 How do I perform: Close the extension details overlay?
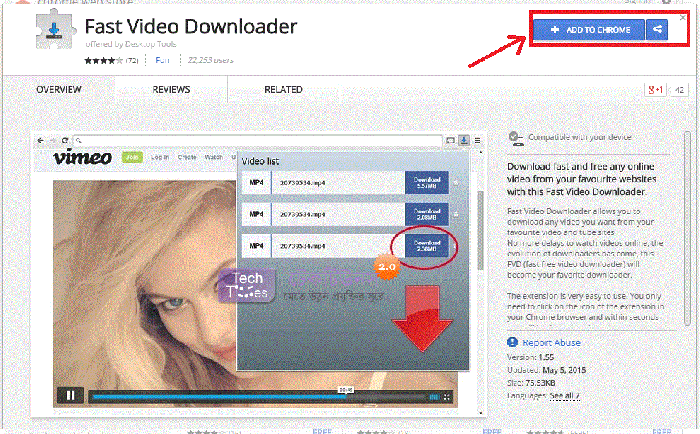683,18
